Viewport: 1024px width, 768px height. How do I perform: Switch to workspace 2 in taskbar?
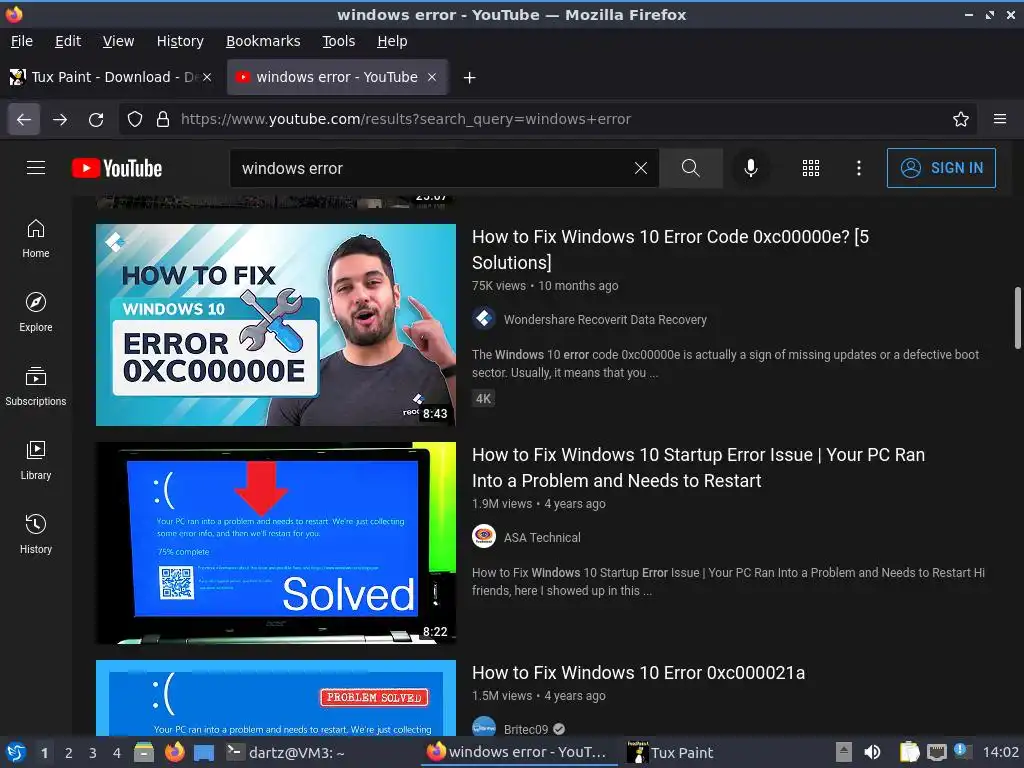tap(69, 753)
